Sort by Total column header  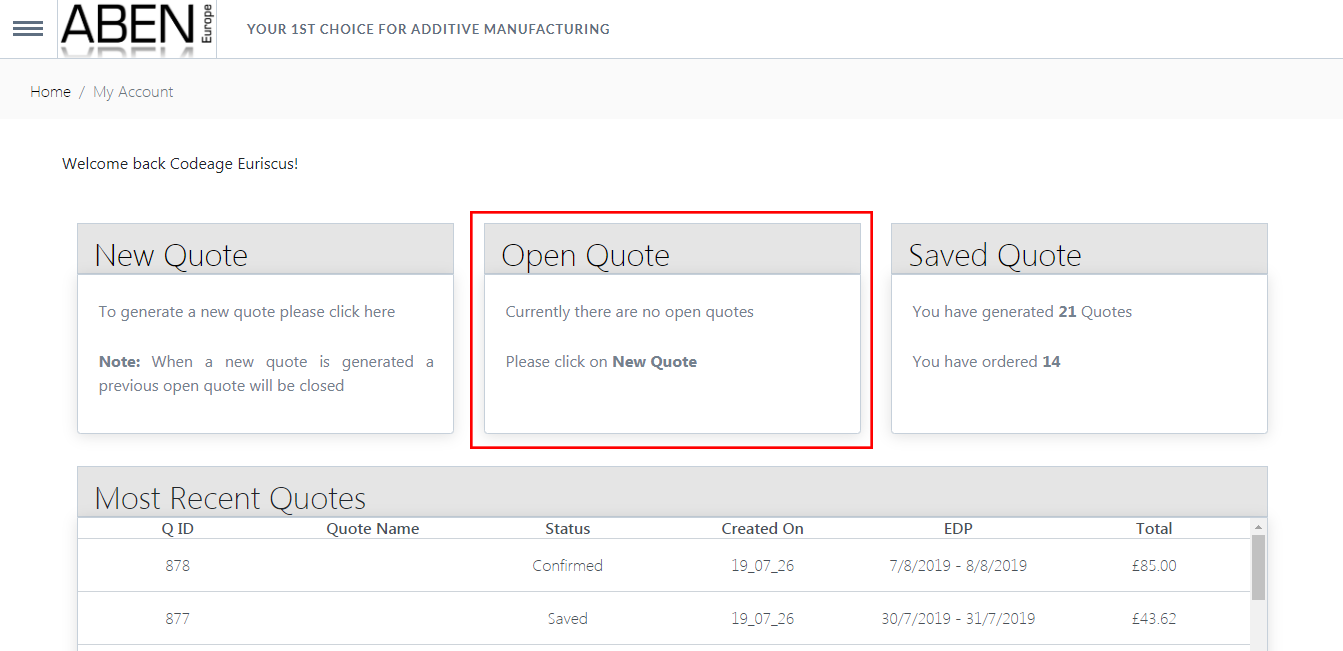pyautogui.click(x=1154, y=529)
